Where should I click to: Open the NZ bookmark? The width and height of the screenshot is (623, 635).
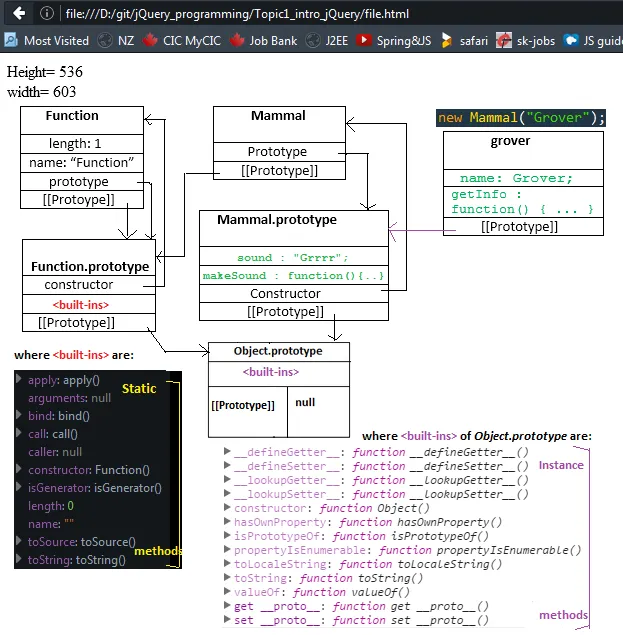tap(116, 41)
